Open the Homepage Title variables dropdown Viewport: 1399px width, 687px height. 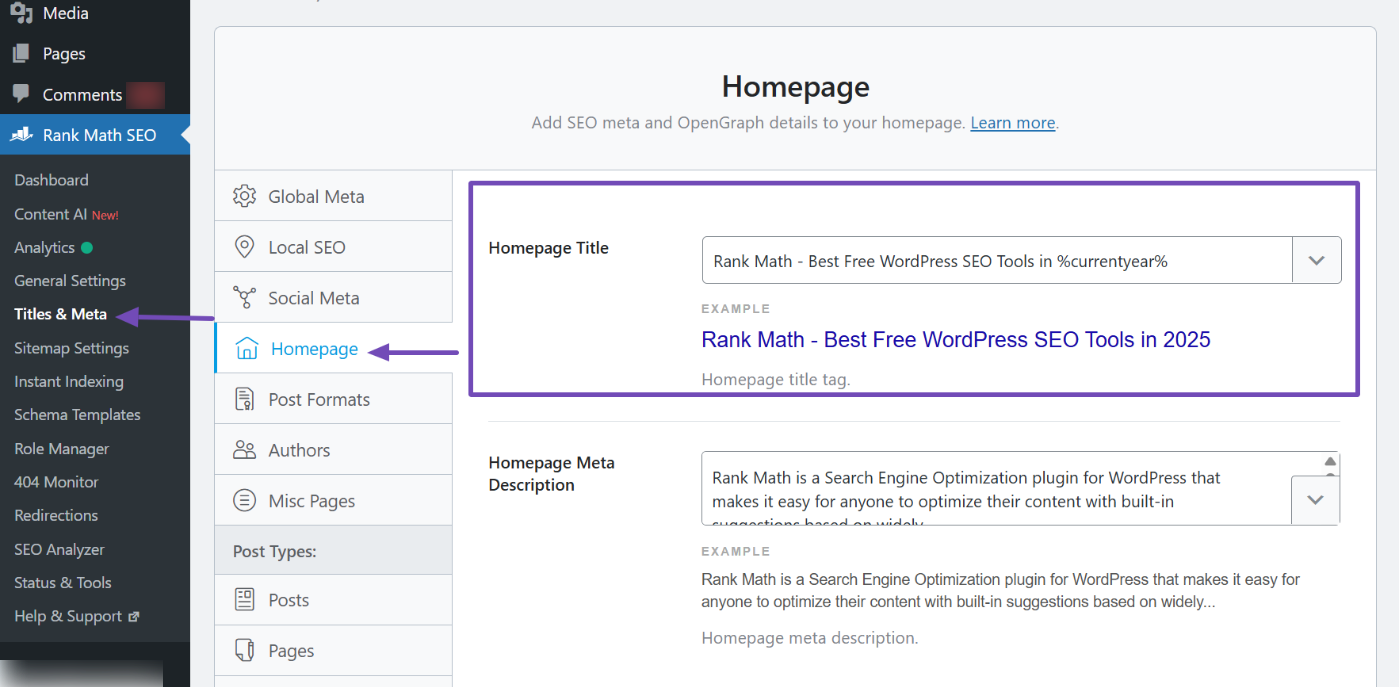click(1316, 261)
